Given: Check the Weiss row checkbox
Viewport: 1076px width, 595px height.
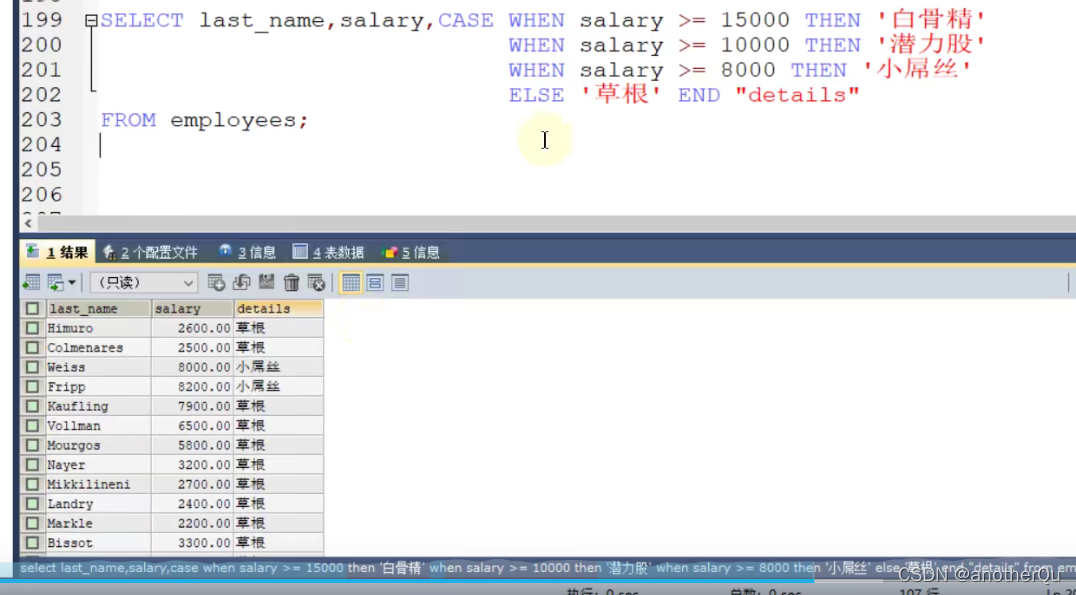Looking at the screenshot, I should coord(32,367).
